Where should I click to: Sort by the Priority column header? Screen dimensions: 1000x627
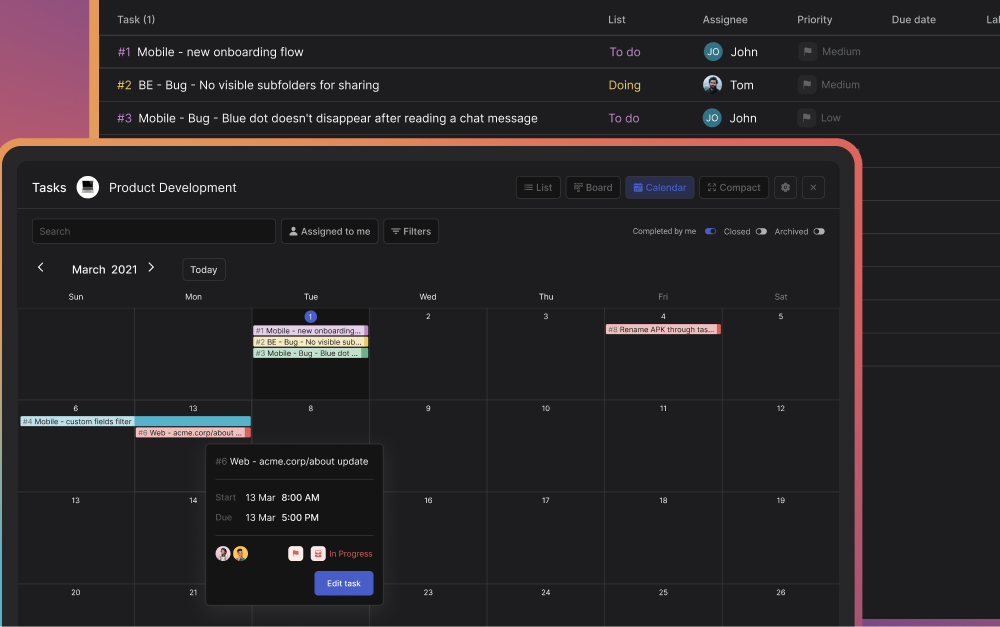(x=814, y=20)
